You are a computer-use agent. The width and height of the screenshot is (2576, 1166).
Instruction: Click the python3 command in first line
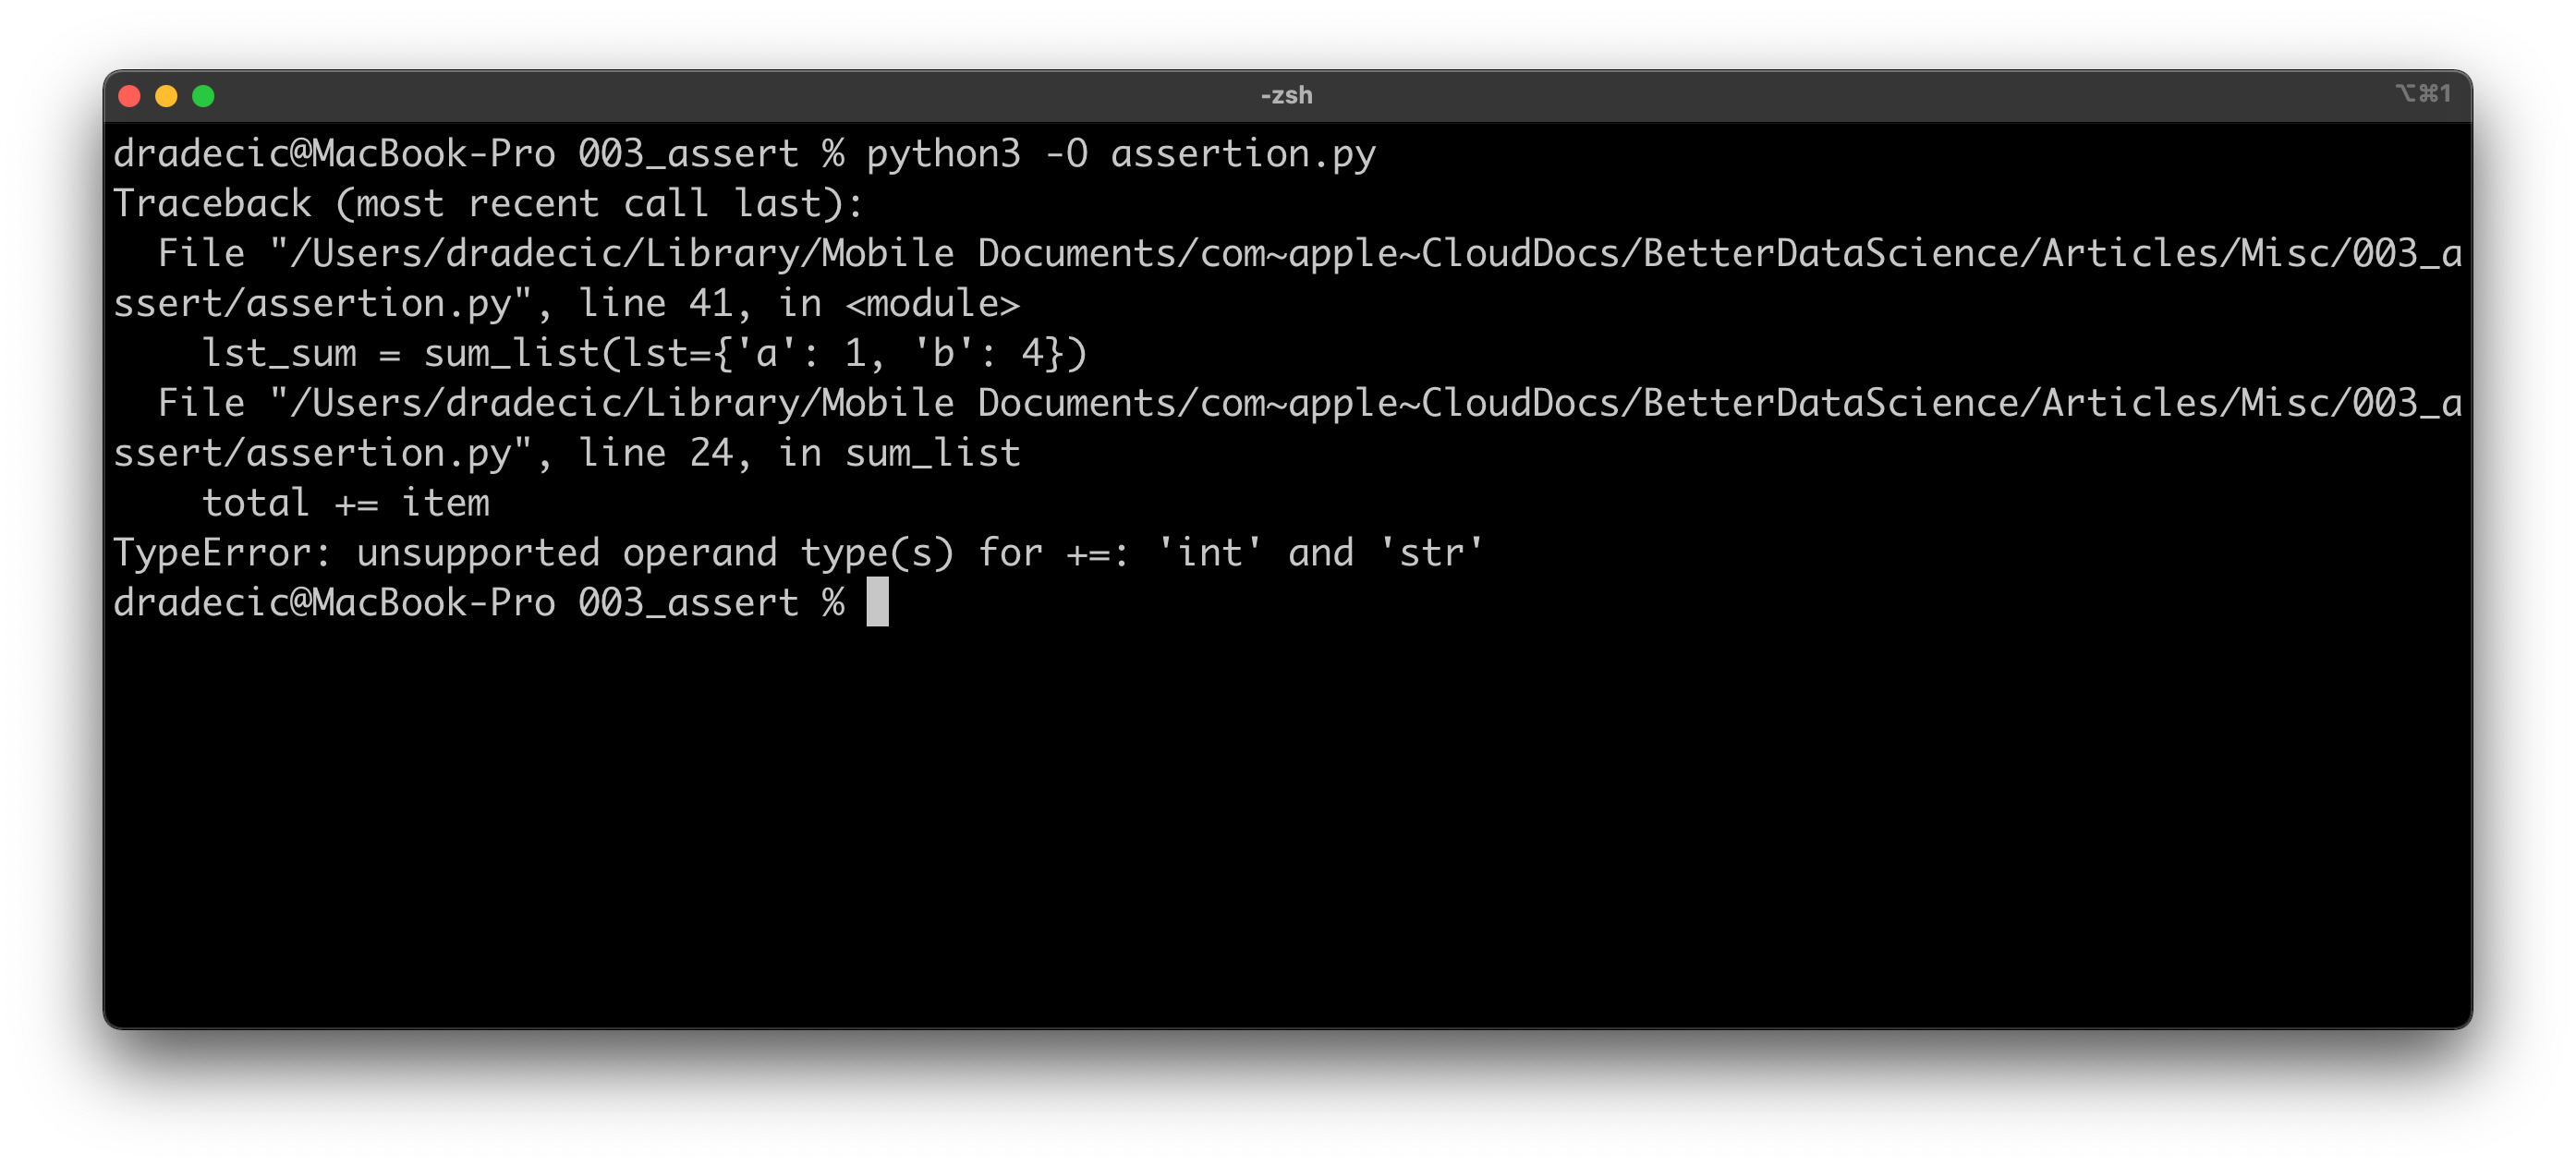pos(943,154)
